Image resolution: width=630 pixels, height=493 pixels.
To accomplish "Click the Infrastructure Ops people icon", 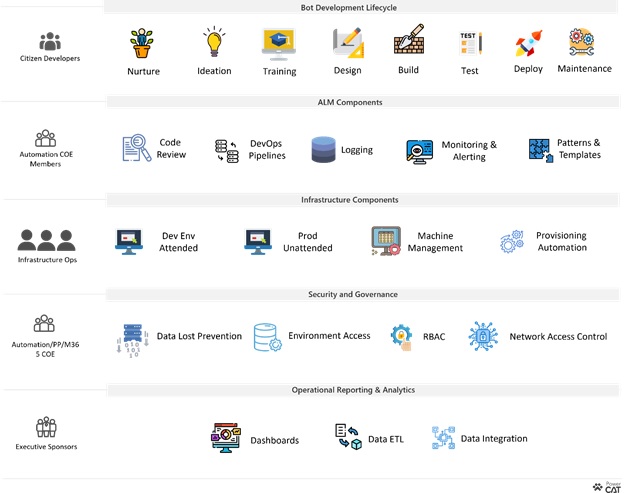I will click(47, 240).
